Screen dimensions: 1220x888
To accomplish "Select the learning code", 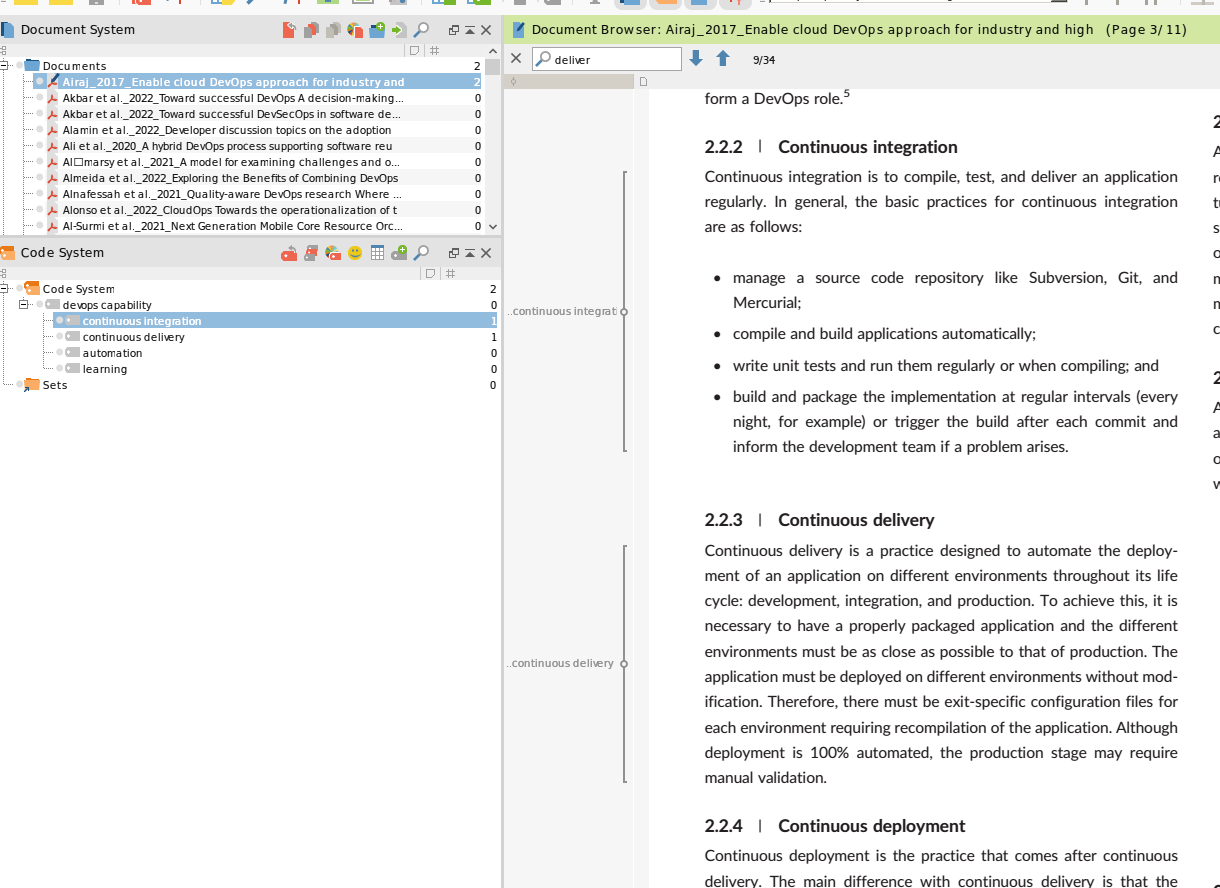I will (x=105, y=369).
